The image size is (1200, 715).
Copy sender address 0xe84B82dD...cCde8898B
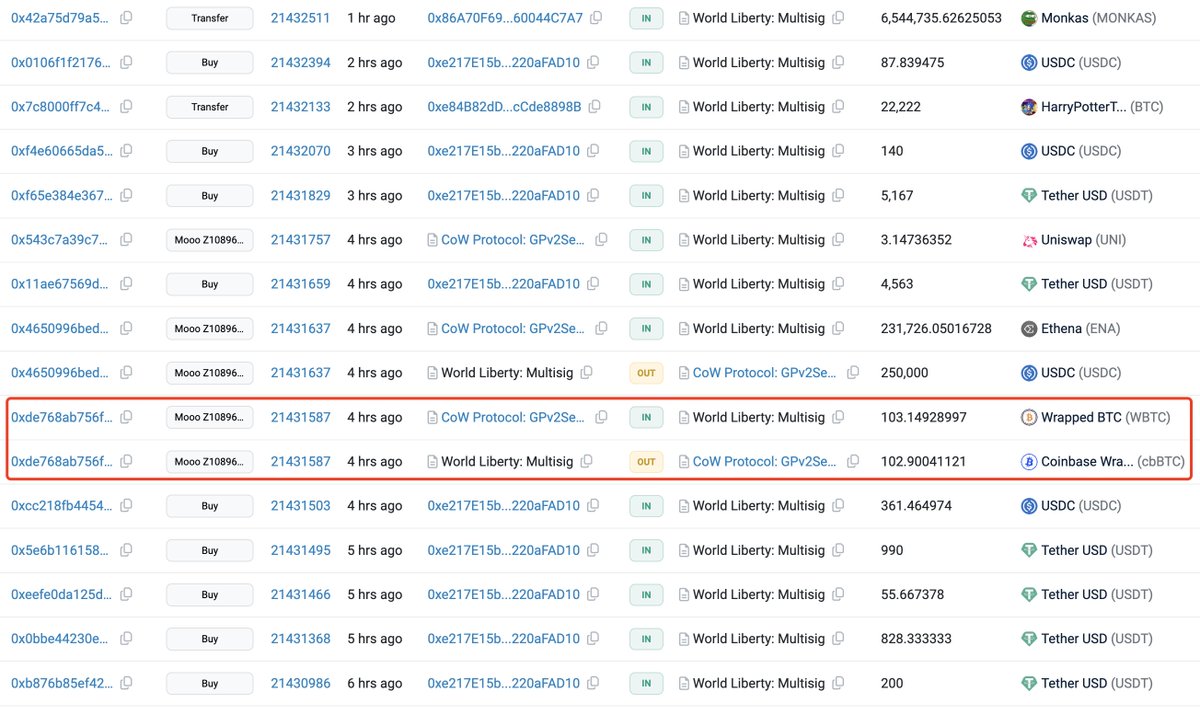(596, 107)
